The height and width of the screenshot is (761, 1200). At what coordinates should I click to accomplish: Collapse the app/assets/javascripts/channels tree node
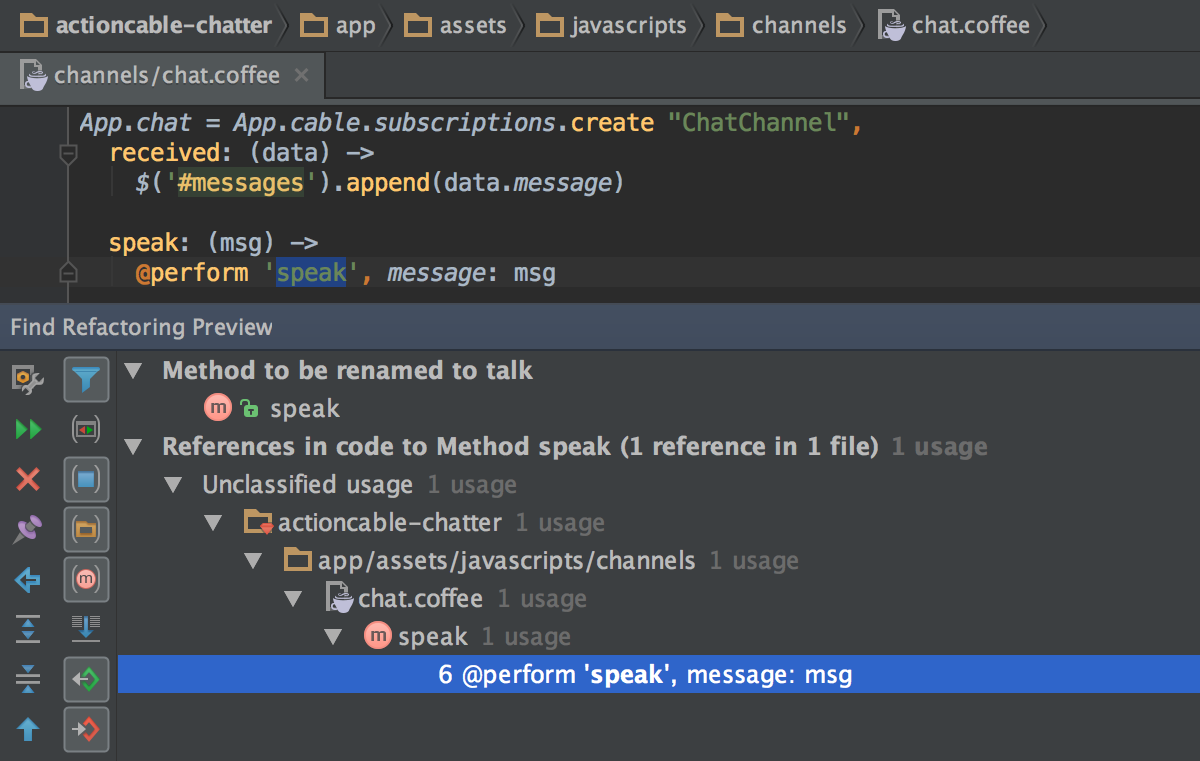click(253, 561)
